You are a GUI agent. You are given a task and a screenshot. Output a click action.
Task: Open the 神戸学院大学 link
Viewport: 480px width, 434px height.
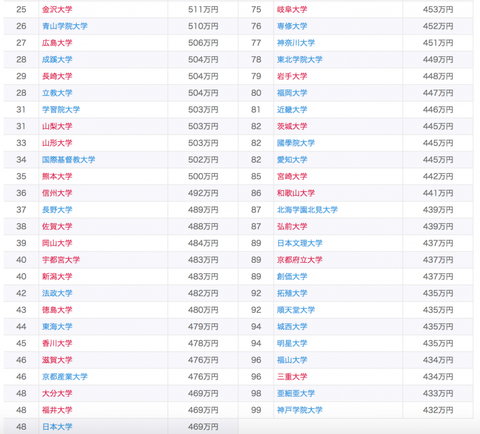300,410
